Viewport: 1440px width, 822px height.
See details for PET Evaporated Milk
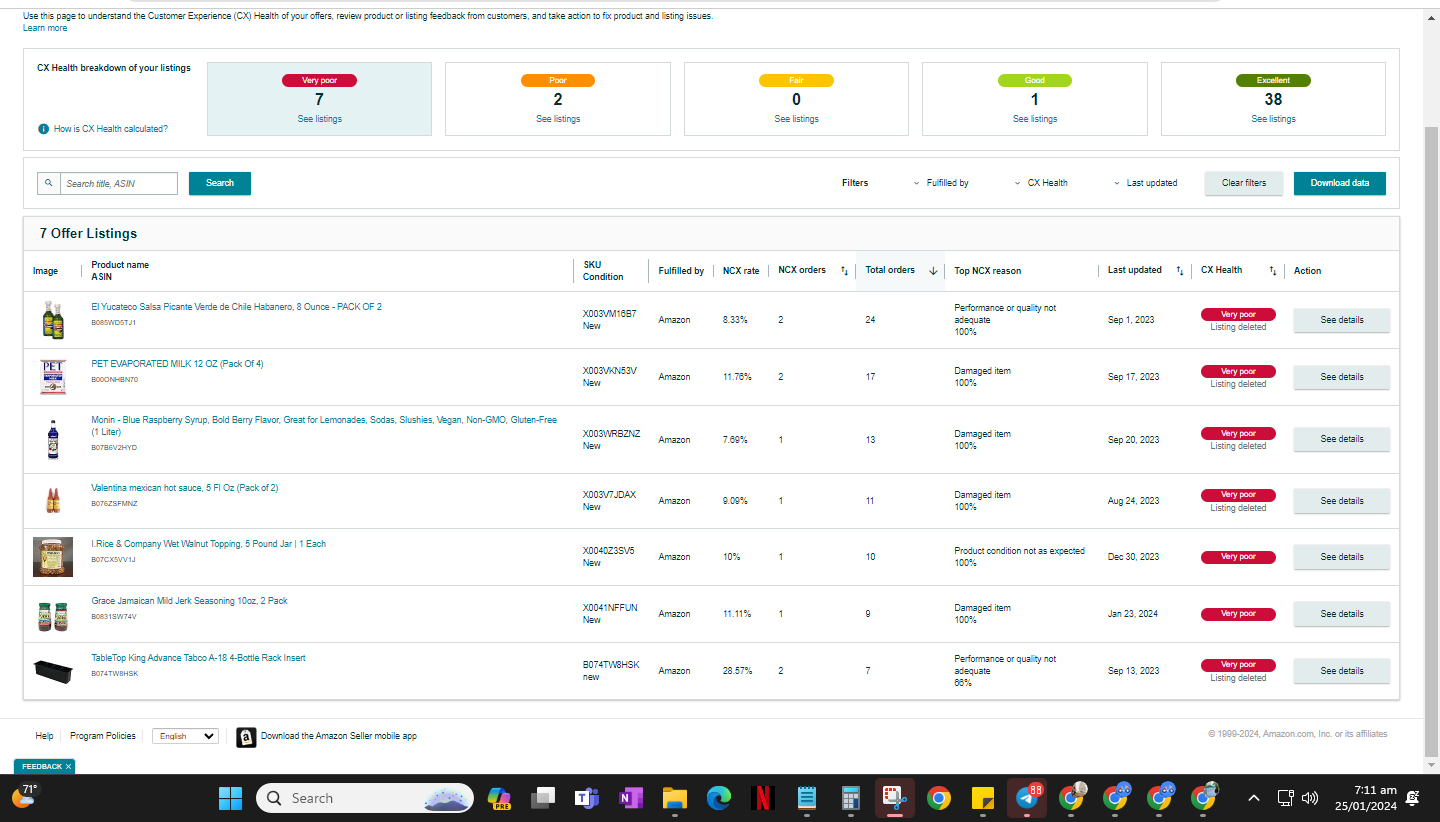pos(1342,377)
